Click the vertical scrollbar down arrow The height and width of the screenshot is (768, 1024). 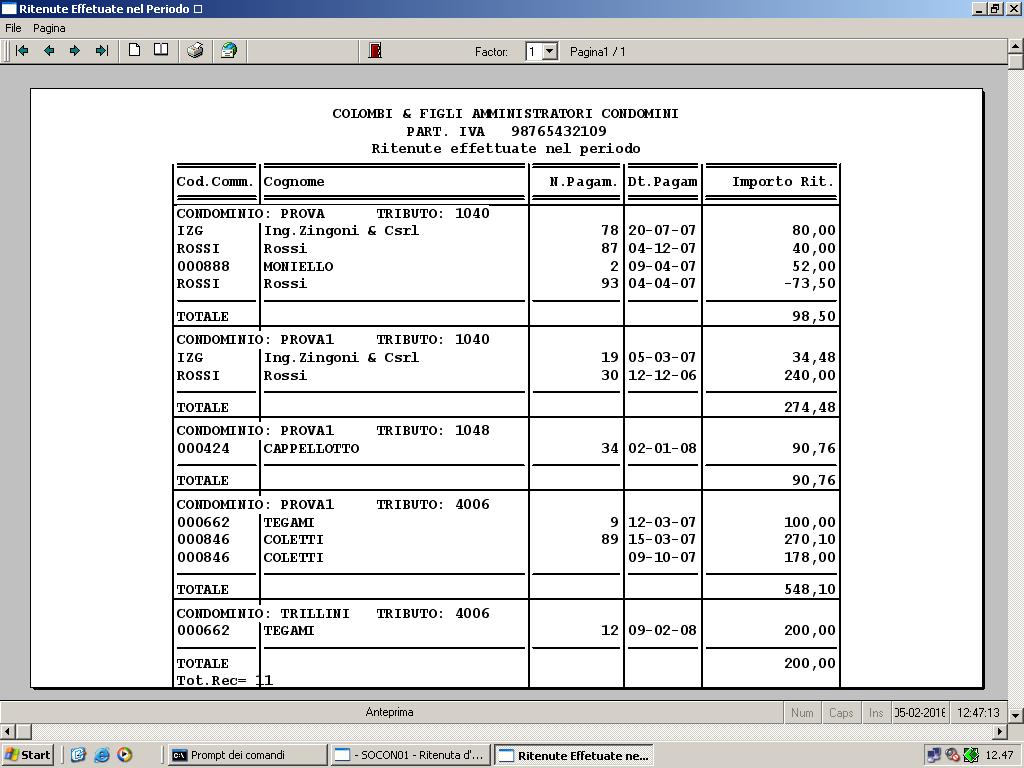1016,715
